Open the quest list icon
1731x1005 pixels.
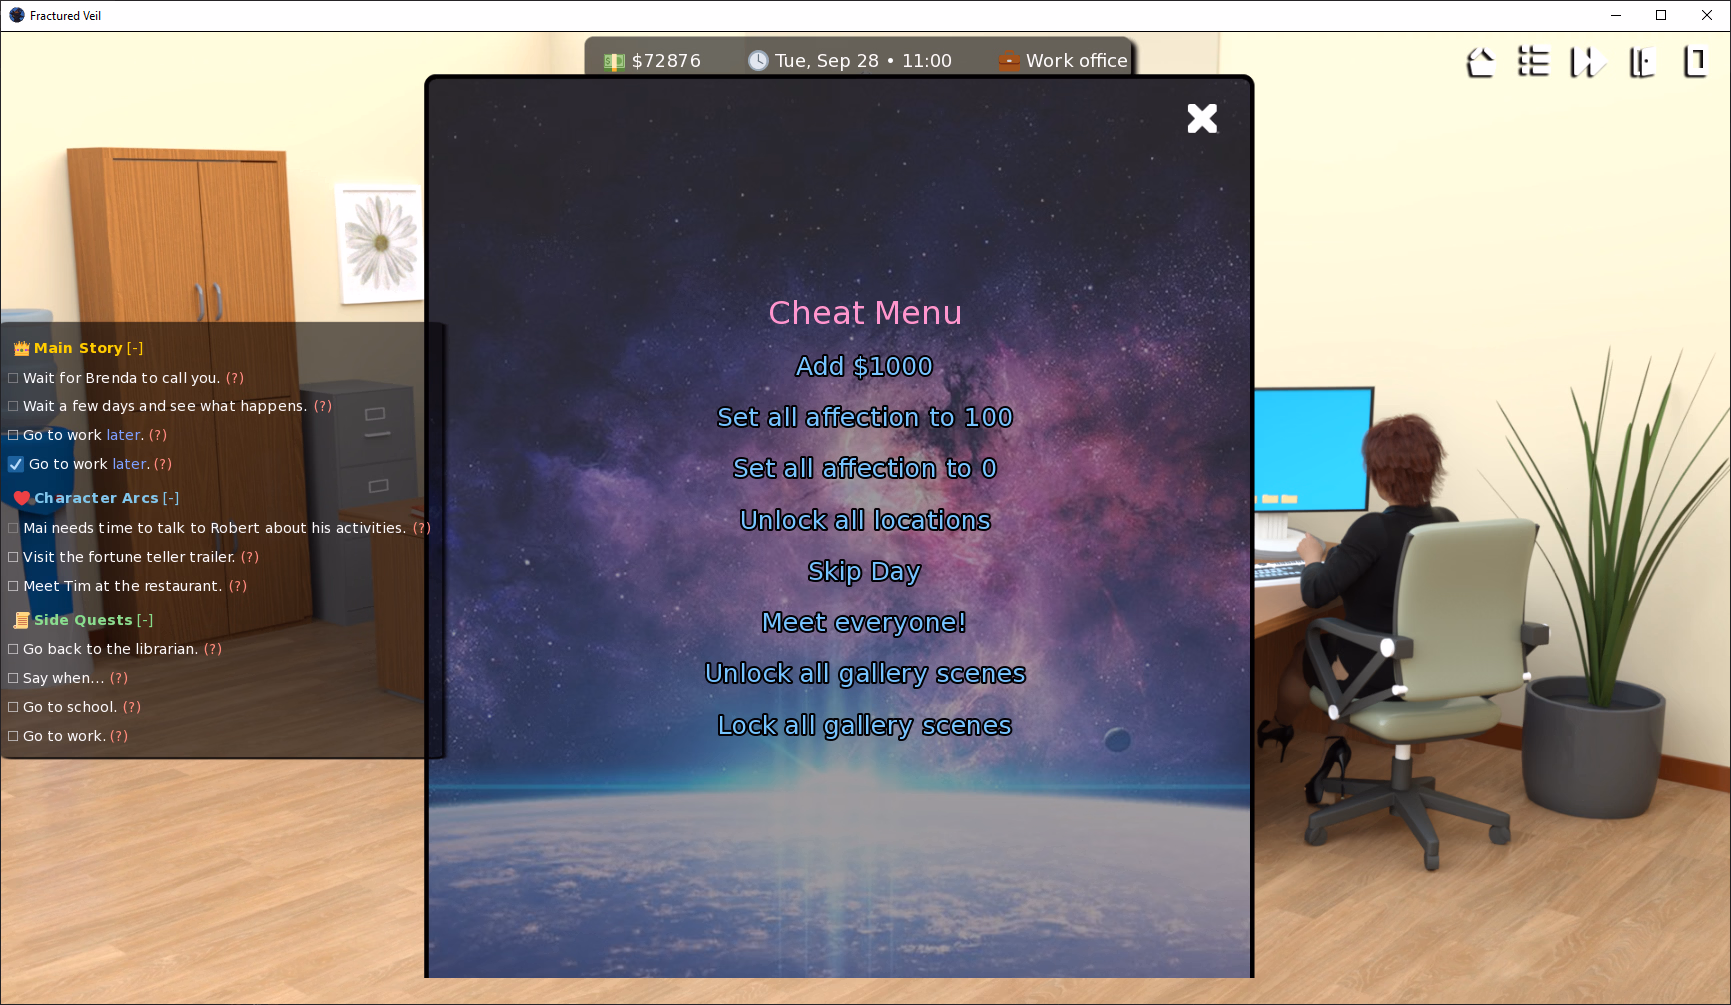[x=1533, y=62]
